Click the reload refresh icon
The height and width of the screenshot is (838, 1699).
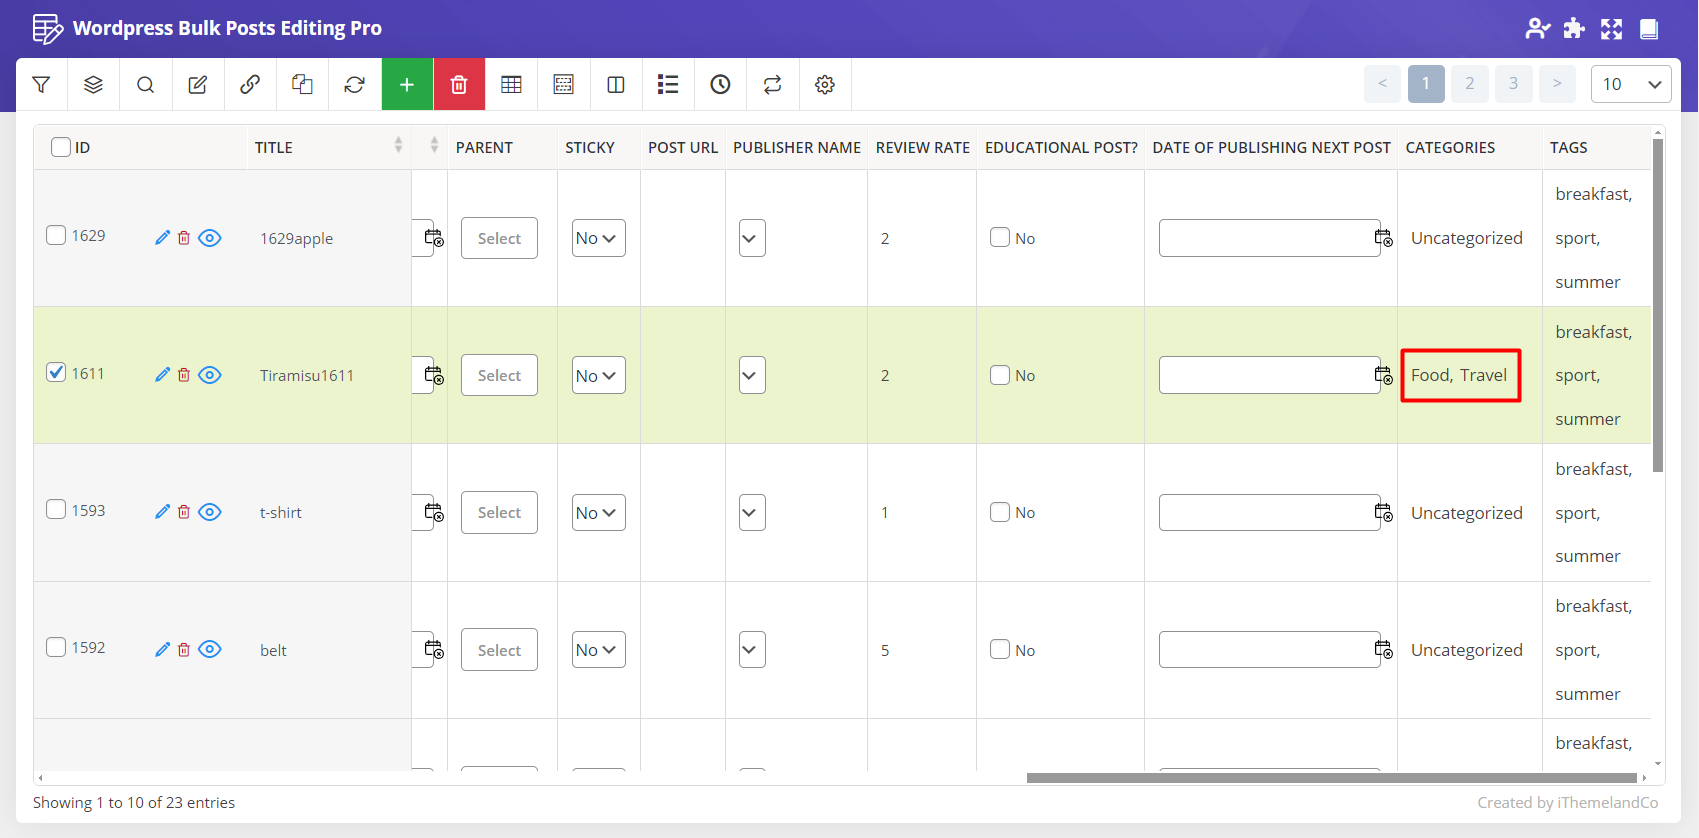(x=354, y=85)
